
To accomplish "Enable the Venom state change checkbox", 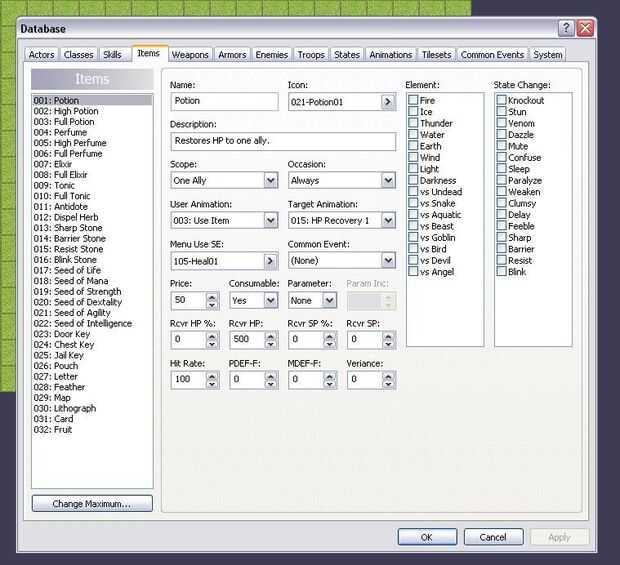I will [x=501, y=123].
